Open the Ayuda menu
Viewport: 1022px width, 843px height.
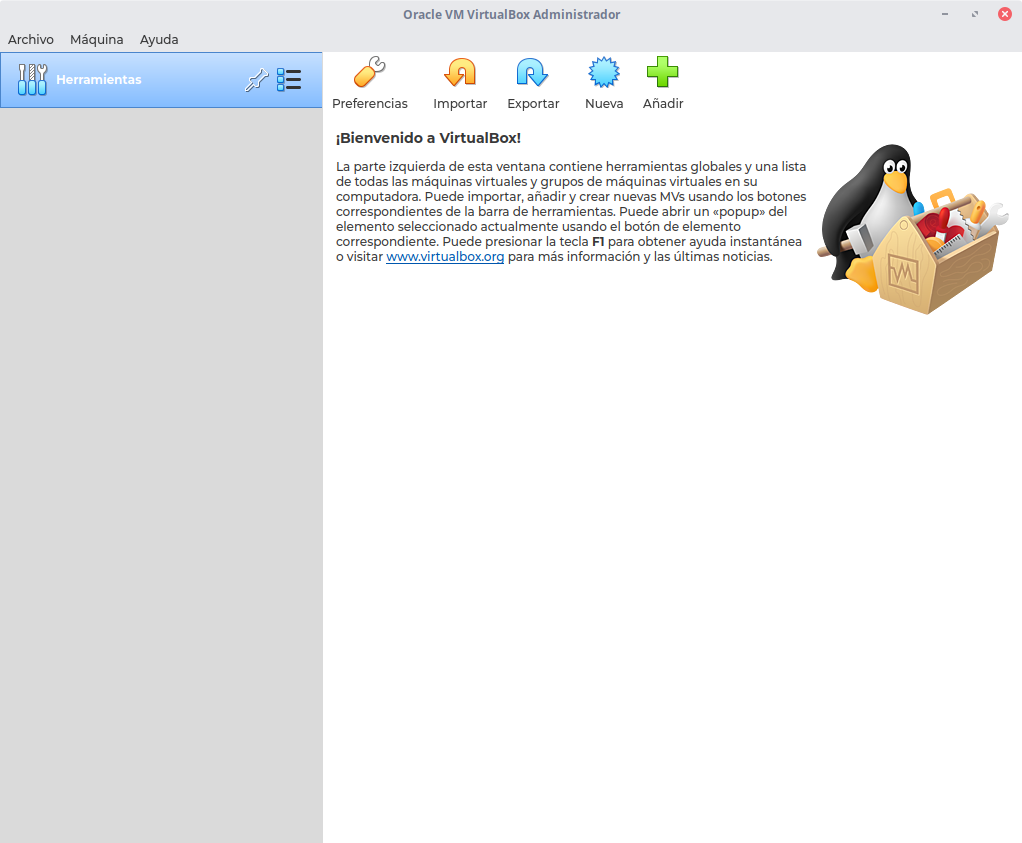point(159,39)
